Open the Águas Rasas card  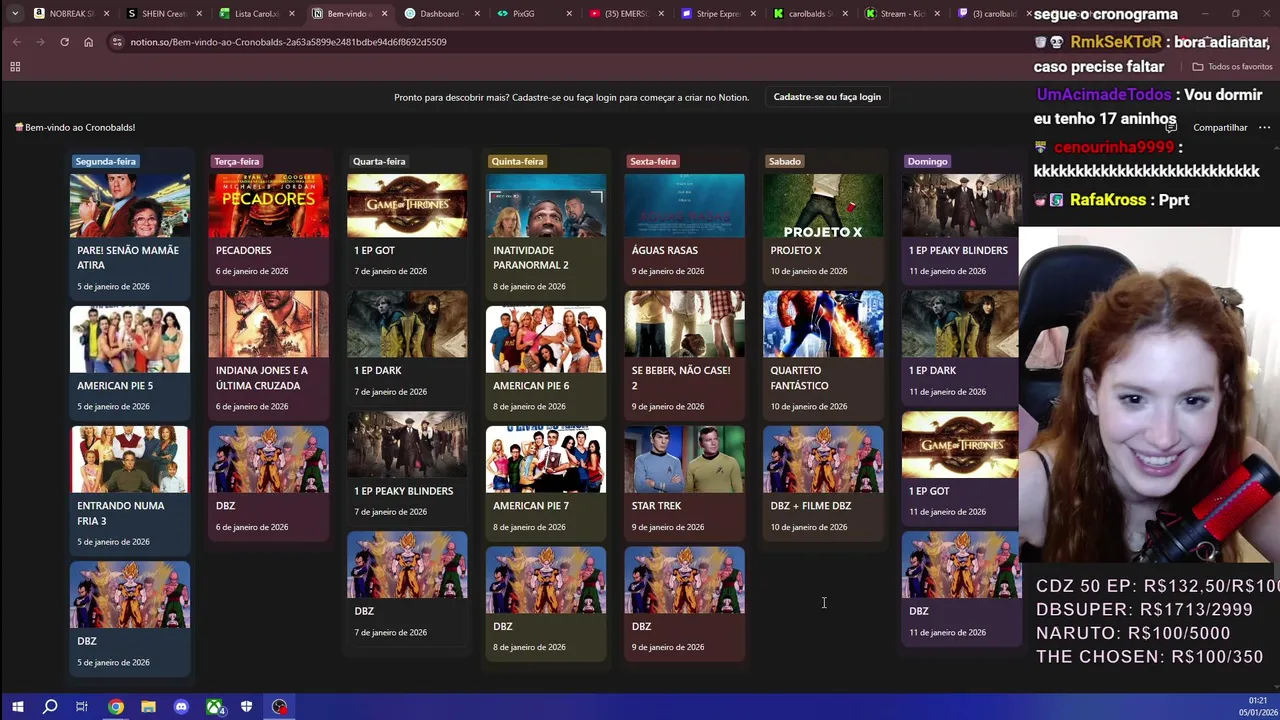pos(684,228)
